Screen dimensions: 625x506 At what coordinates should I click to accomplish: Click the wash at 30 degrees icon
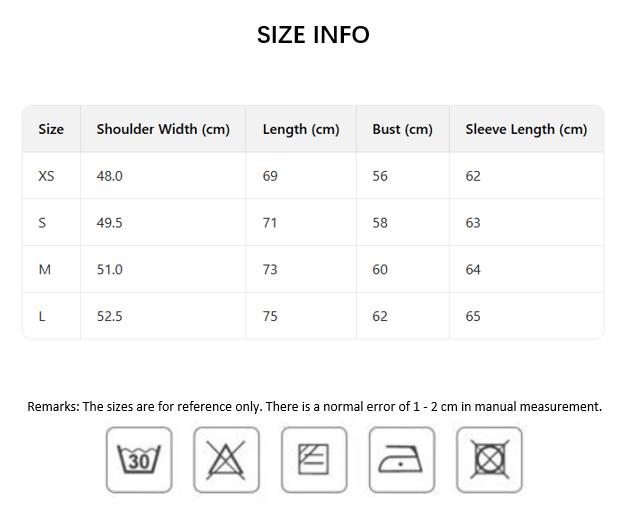[139, 460]
